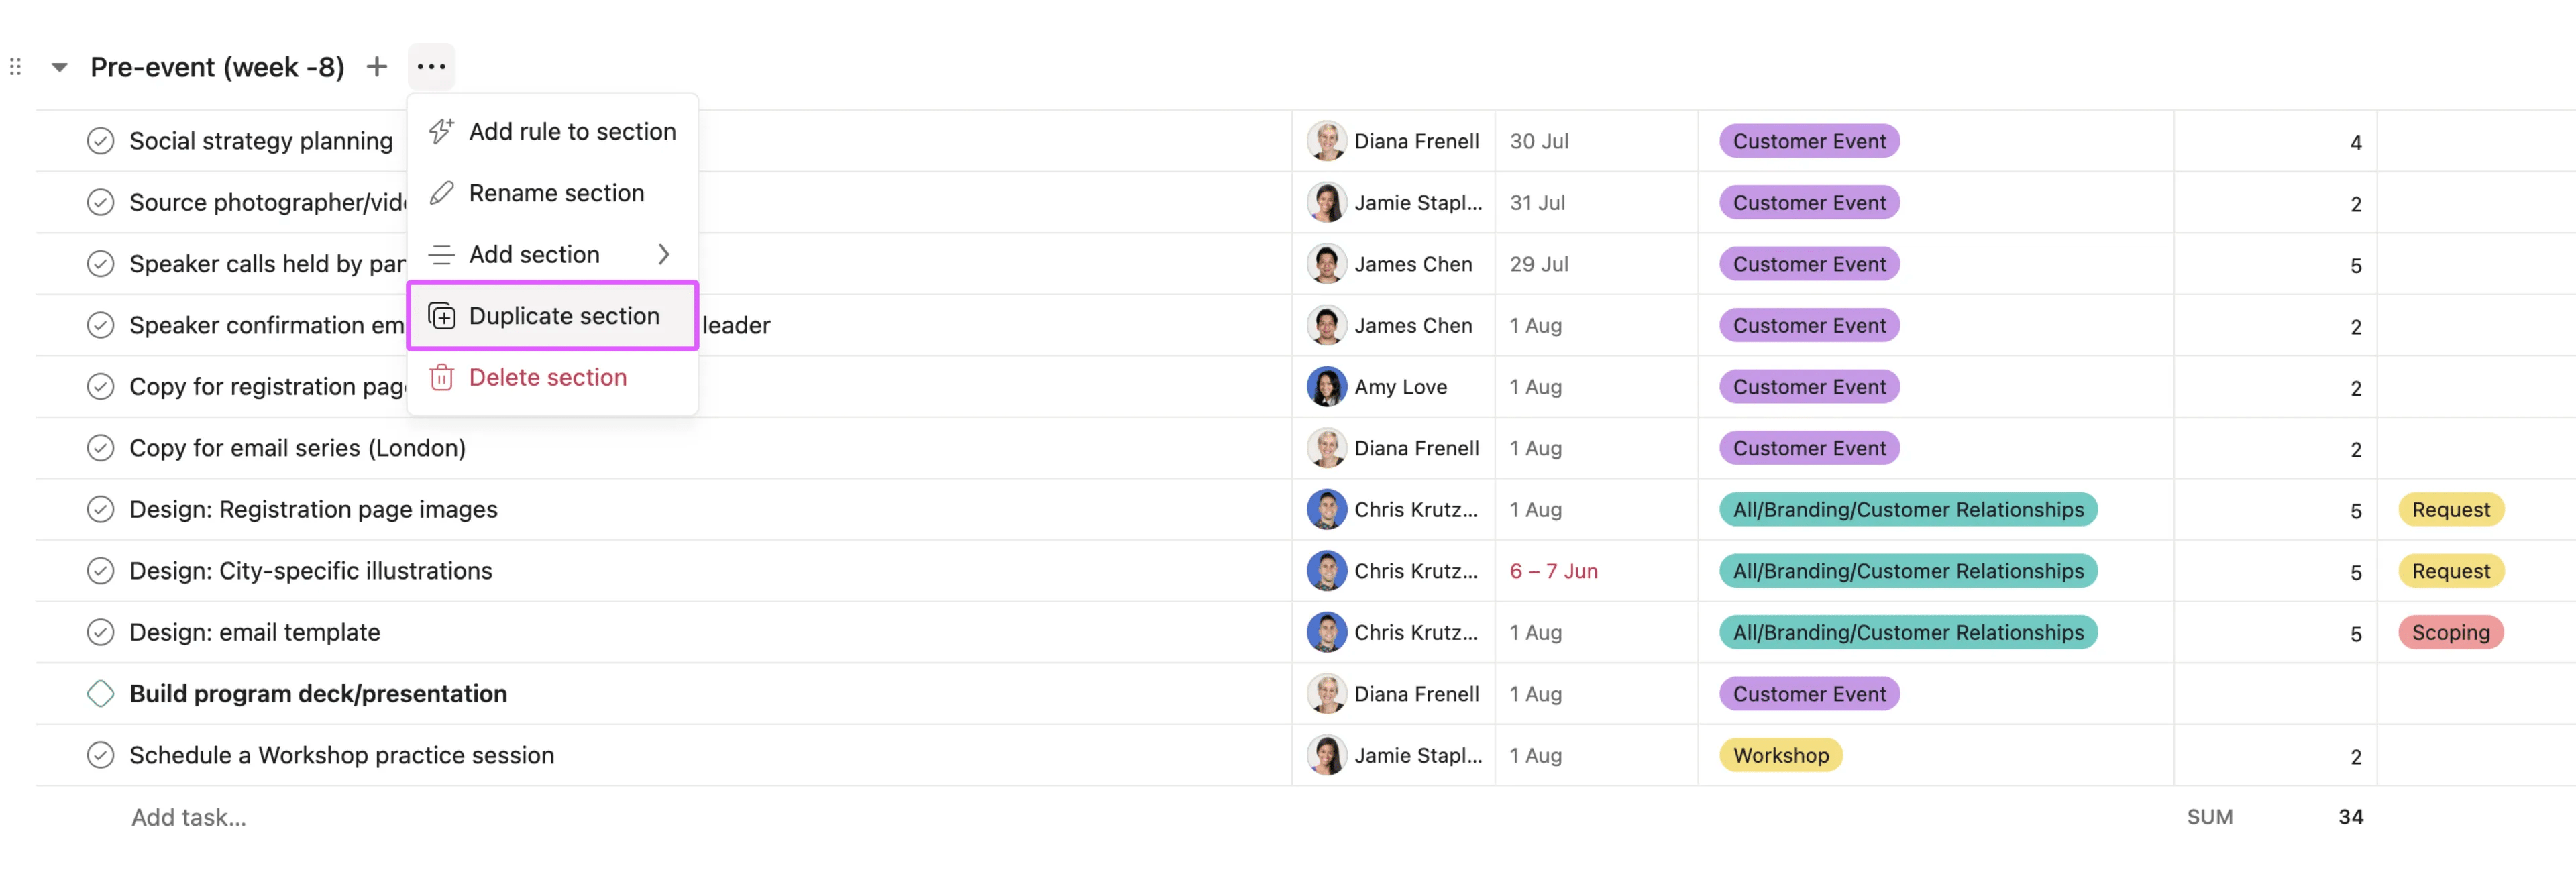Screen dimensions: 2576x882
Task: Click the pencil icon for Rename section
Action: [x=441, y=193]
